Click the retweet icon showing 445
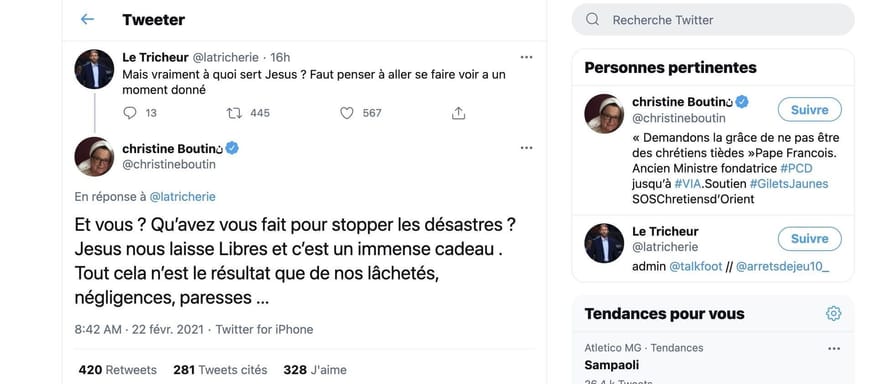Screen dimensions: 875x384 point(234,113)
